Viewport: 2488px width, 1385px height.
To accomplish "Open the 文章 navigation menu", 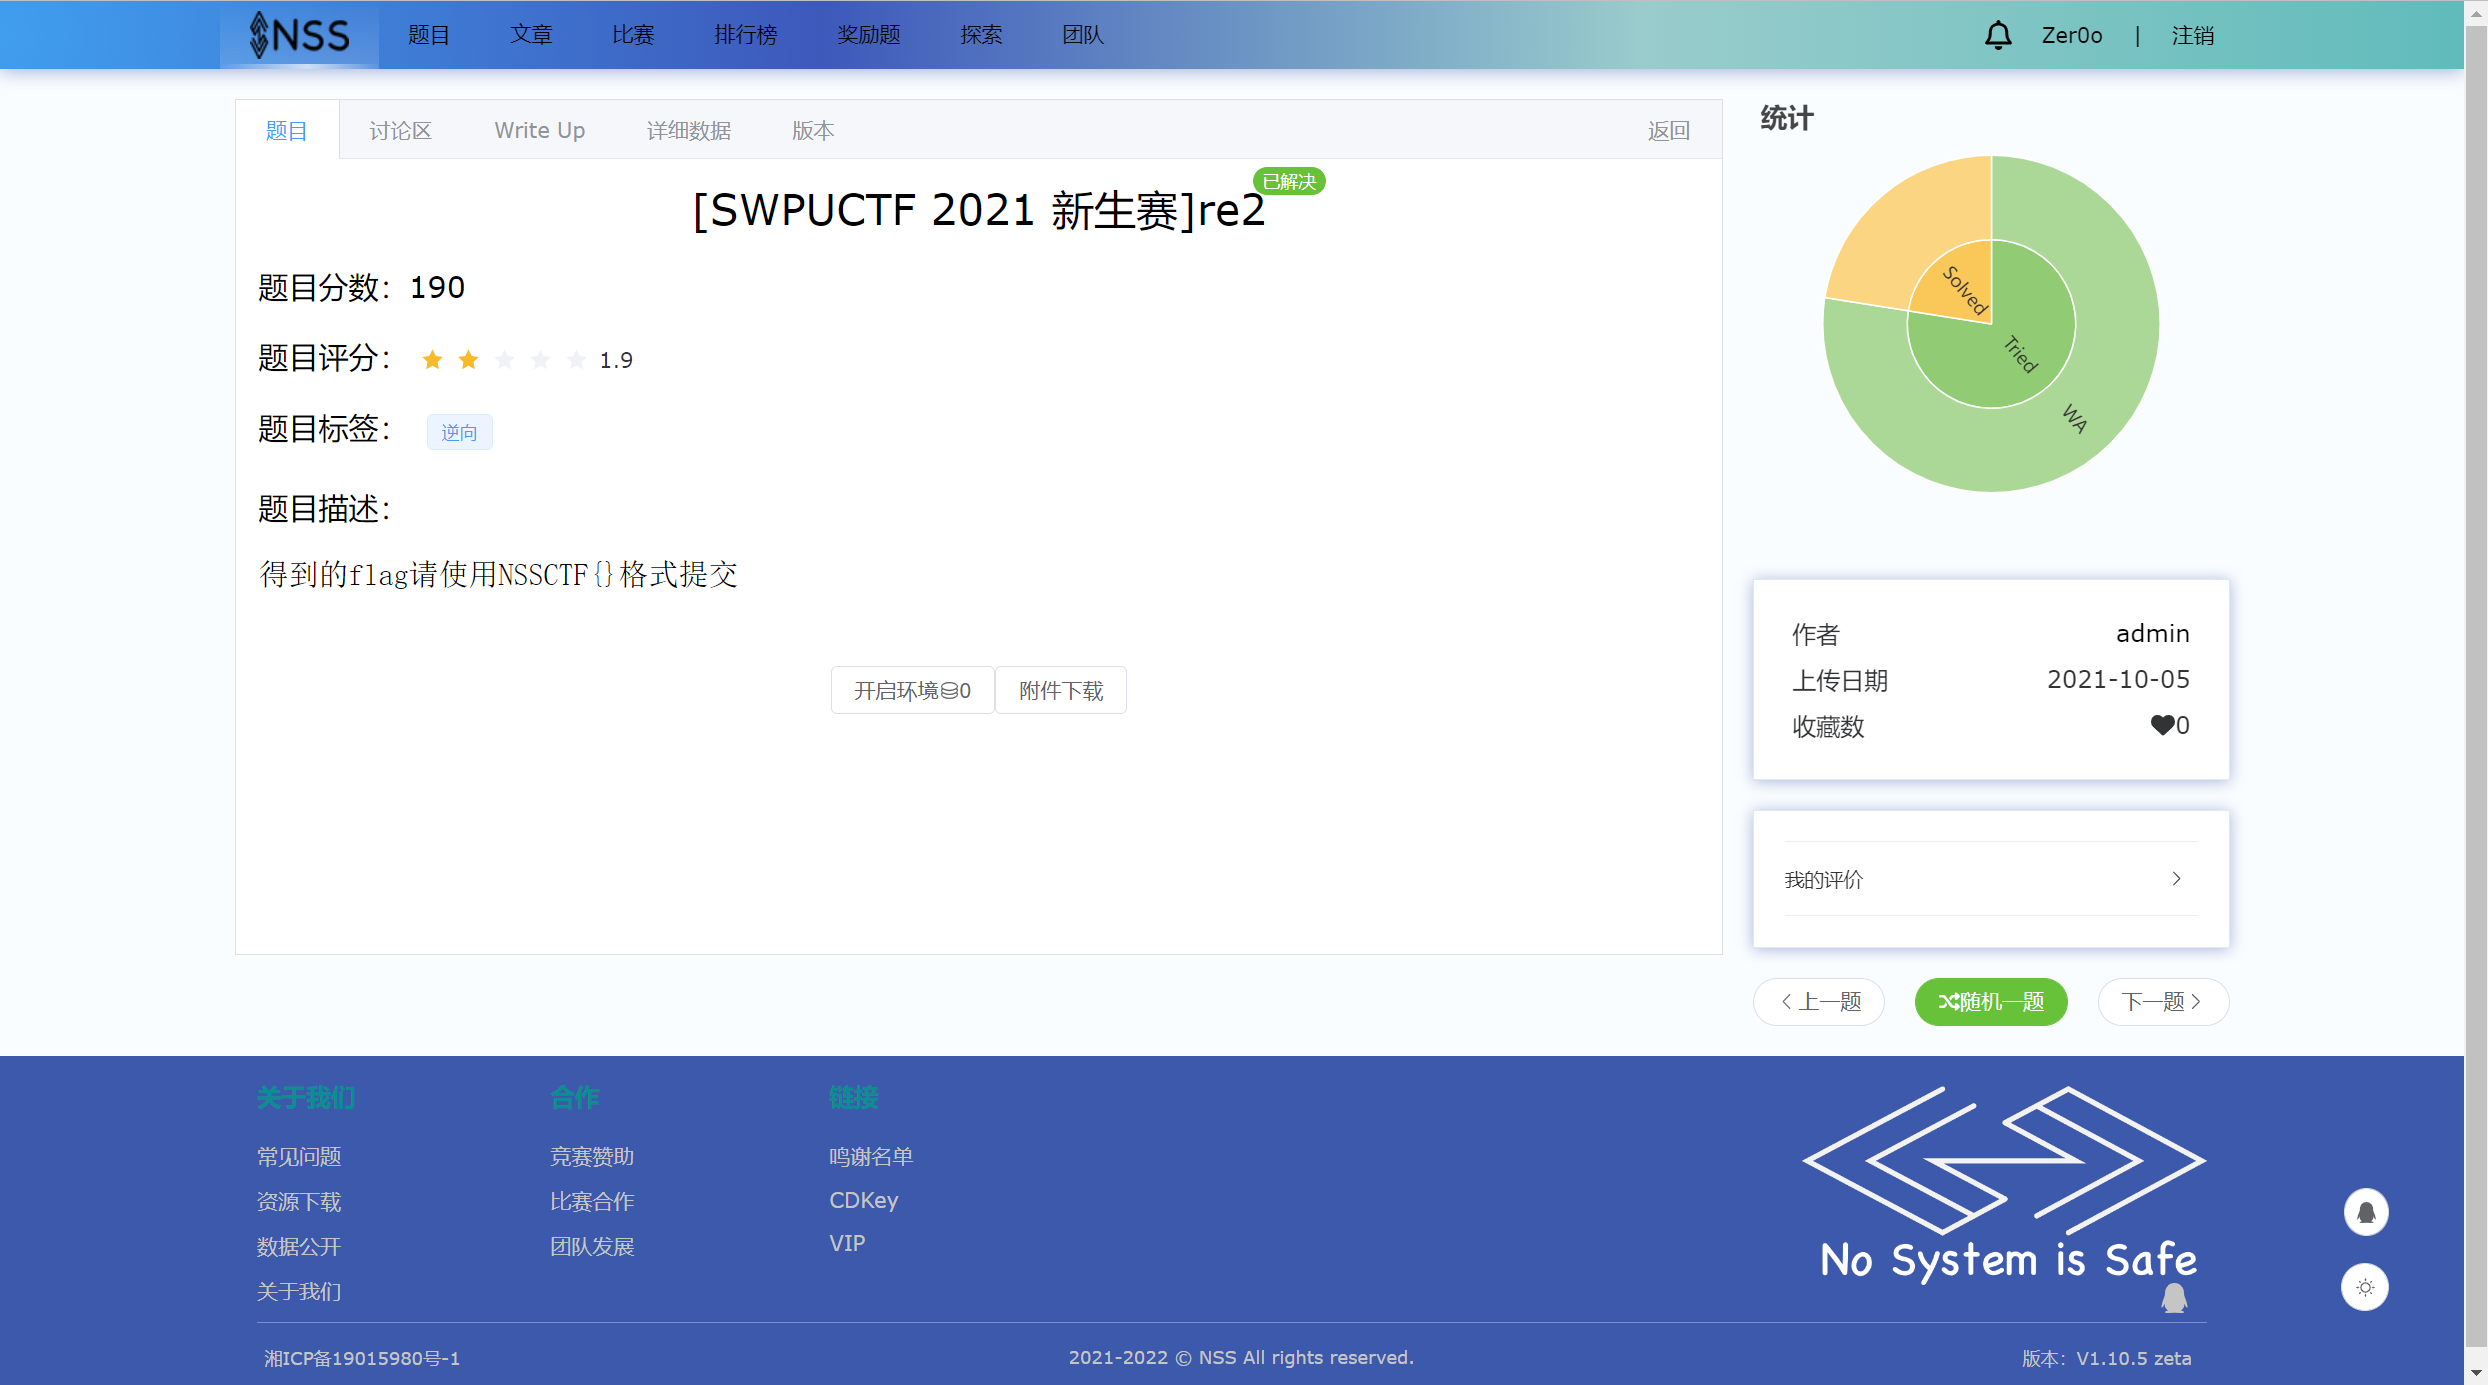I will point(531,35).
